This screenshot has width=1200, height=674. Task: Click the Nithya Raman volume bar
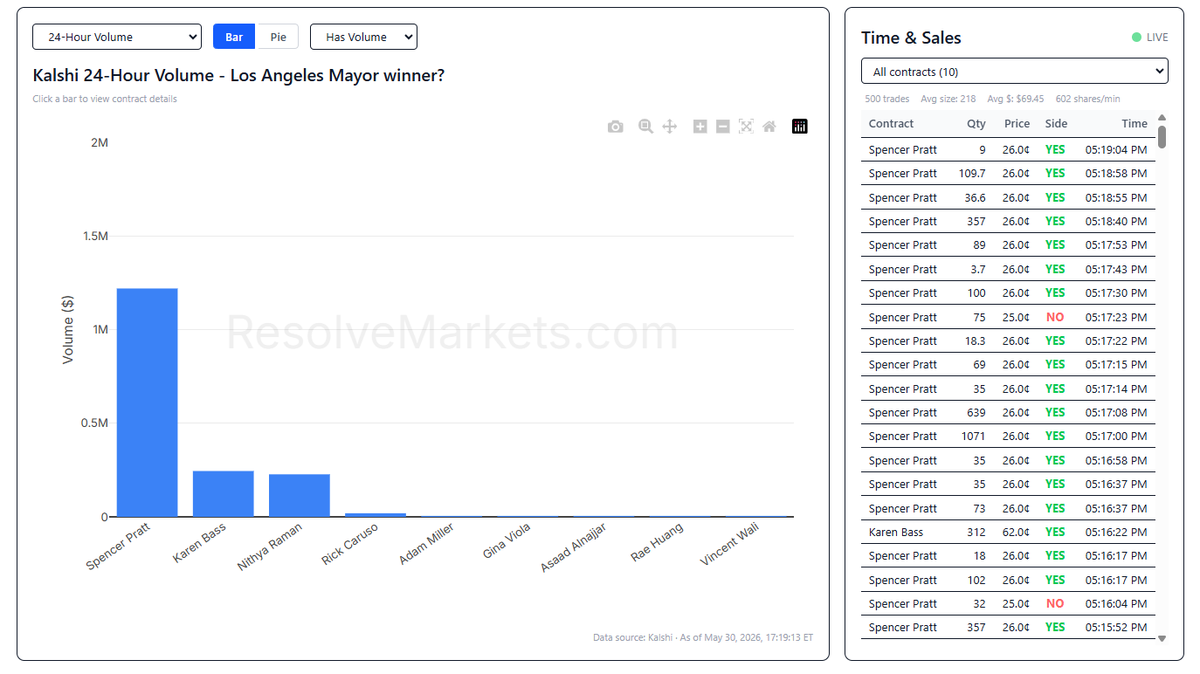coord(299,496)
